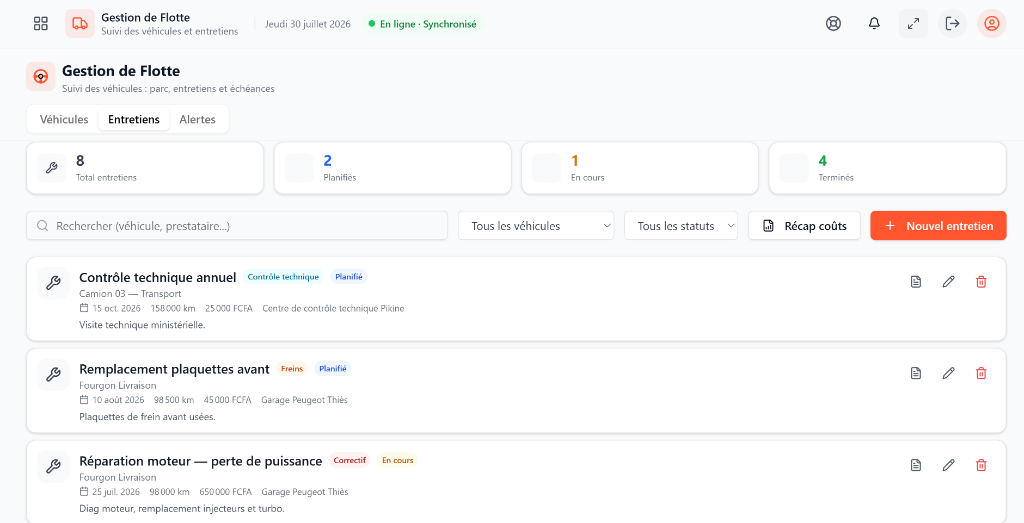This screenshot has height=523, width=1024.
Task: Click the orange truck logo icon
Action: click(80, 24)
